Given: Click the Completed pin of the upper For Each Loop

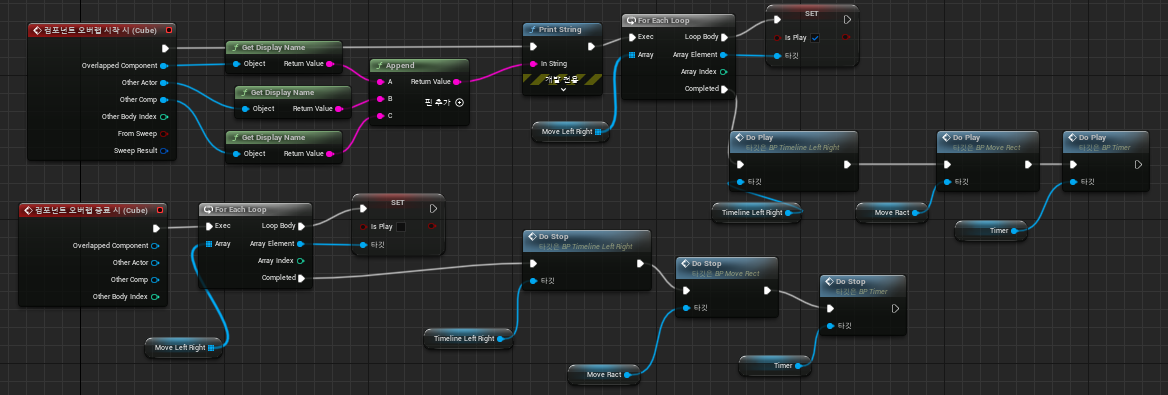Looking at the screenshot, I should [725, 89].
